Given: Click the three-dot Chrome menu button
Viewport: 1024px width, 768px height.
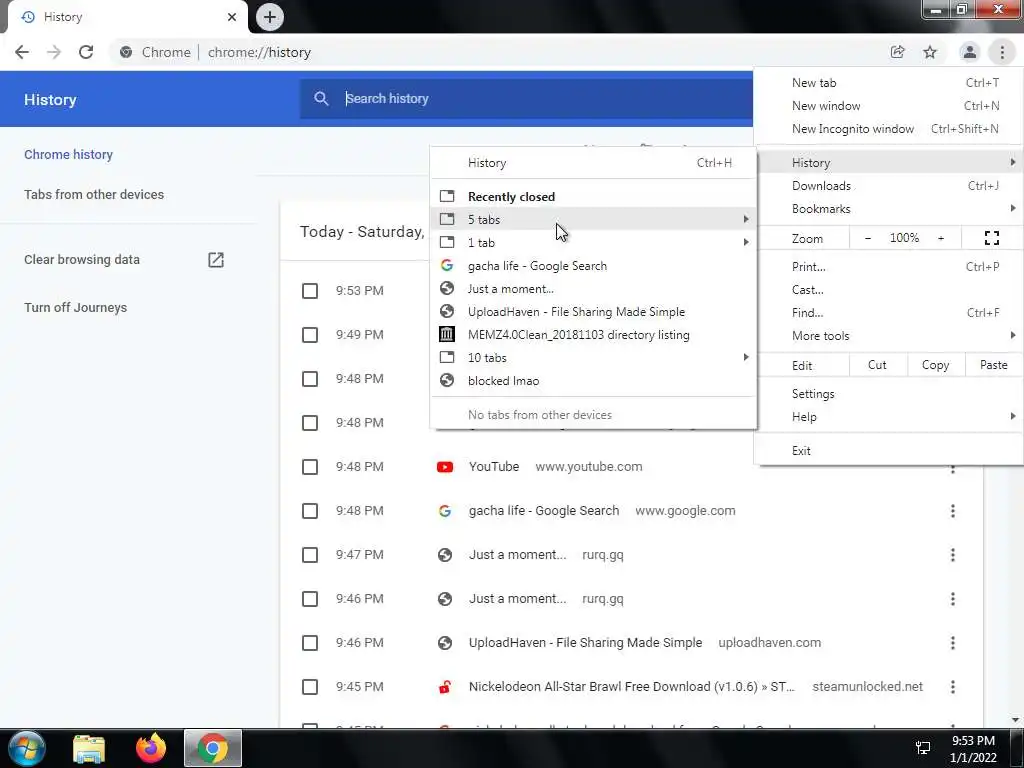Looking at the screenshot, I should pyautogui.click(x=1002, y=52).
